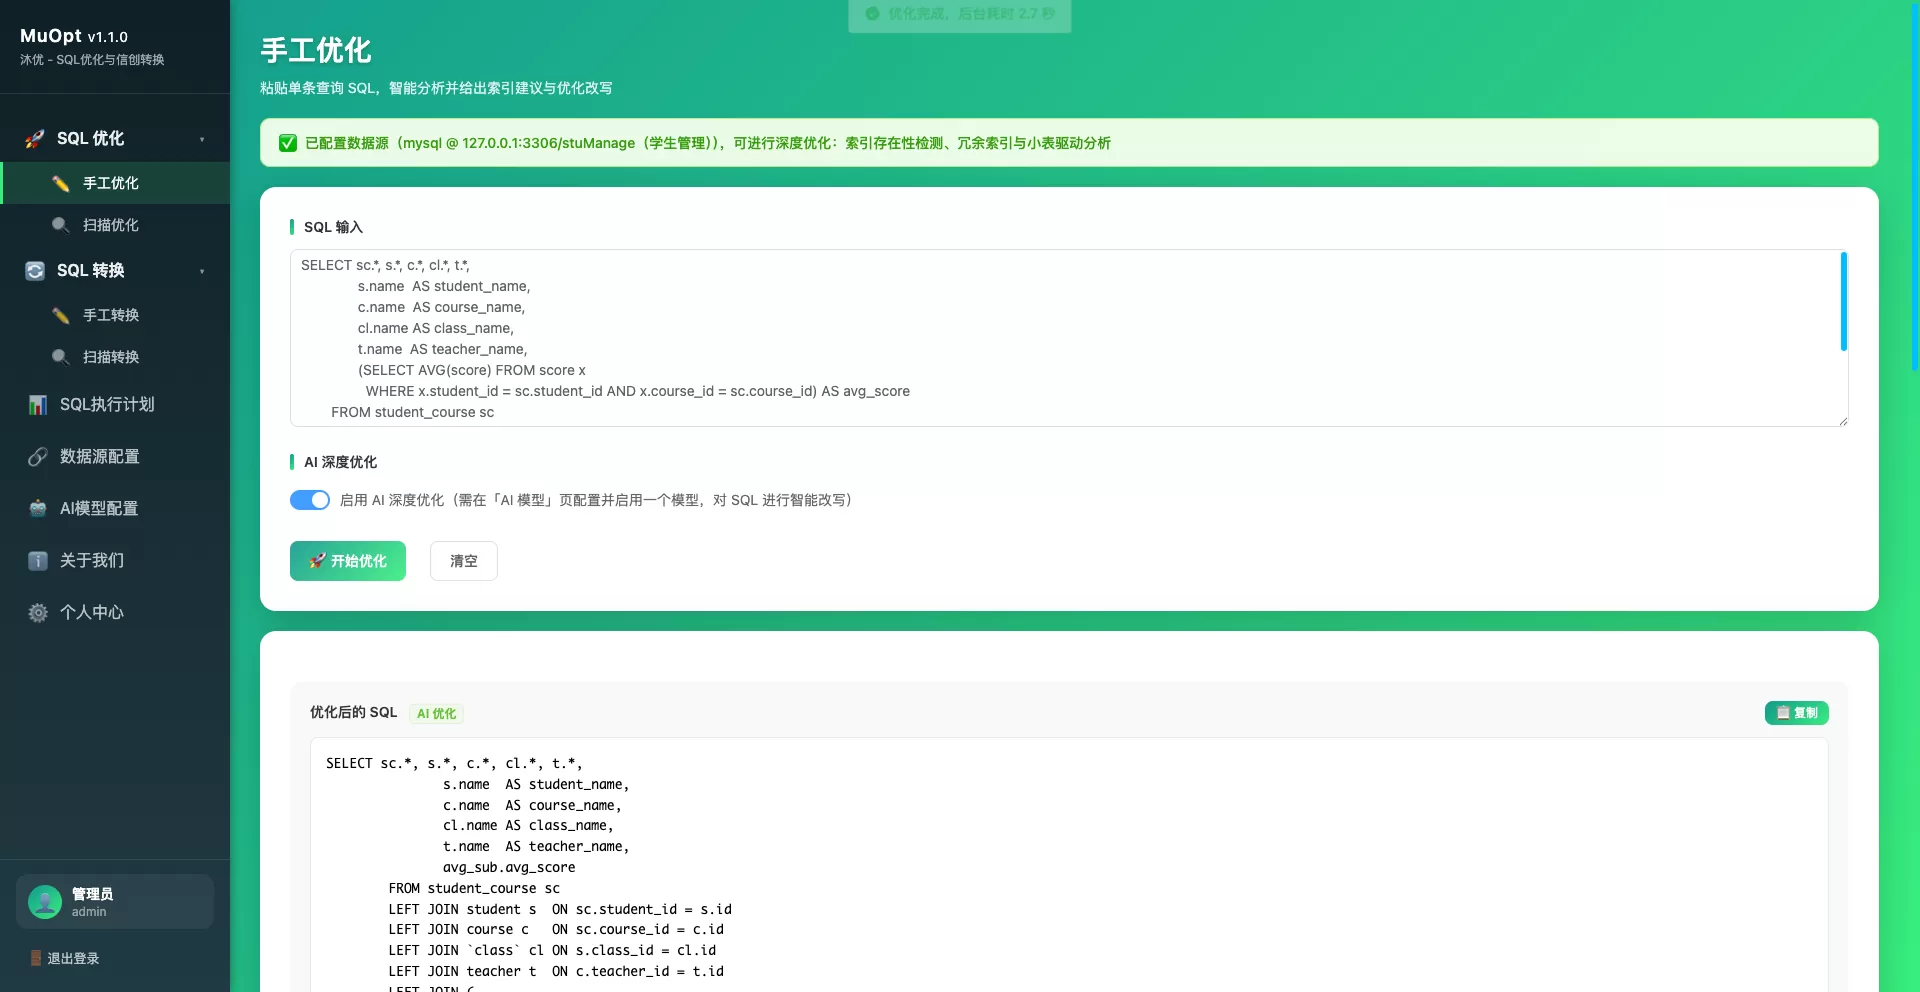Copy optimized SQL with 复制 button

coord(1797,713)
